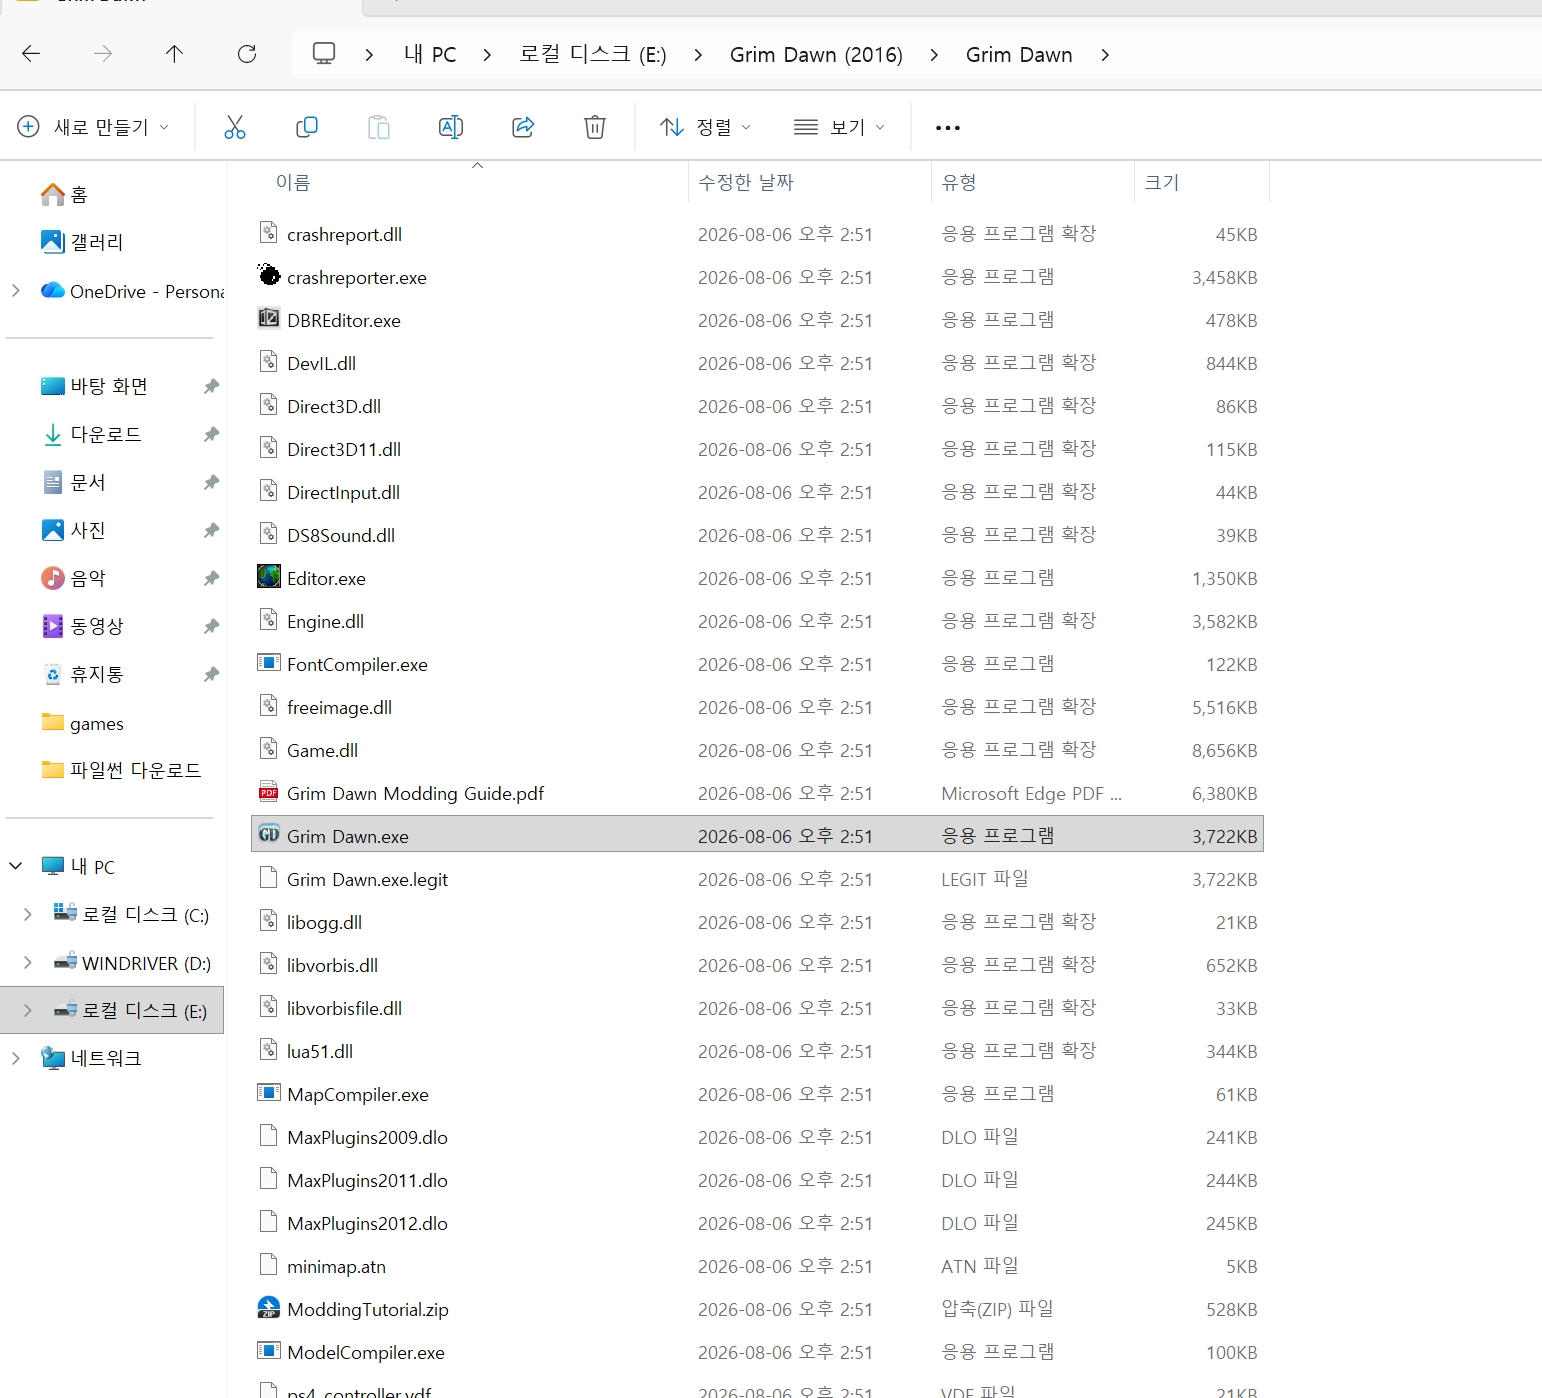Select the Editor.exe globe icon
The image size is (1542, 1398).
269,577
